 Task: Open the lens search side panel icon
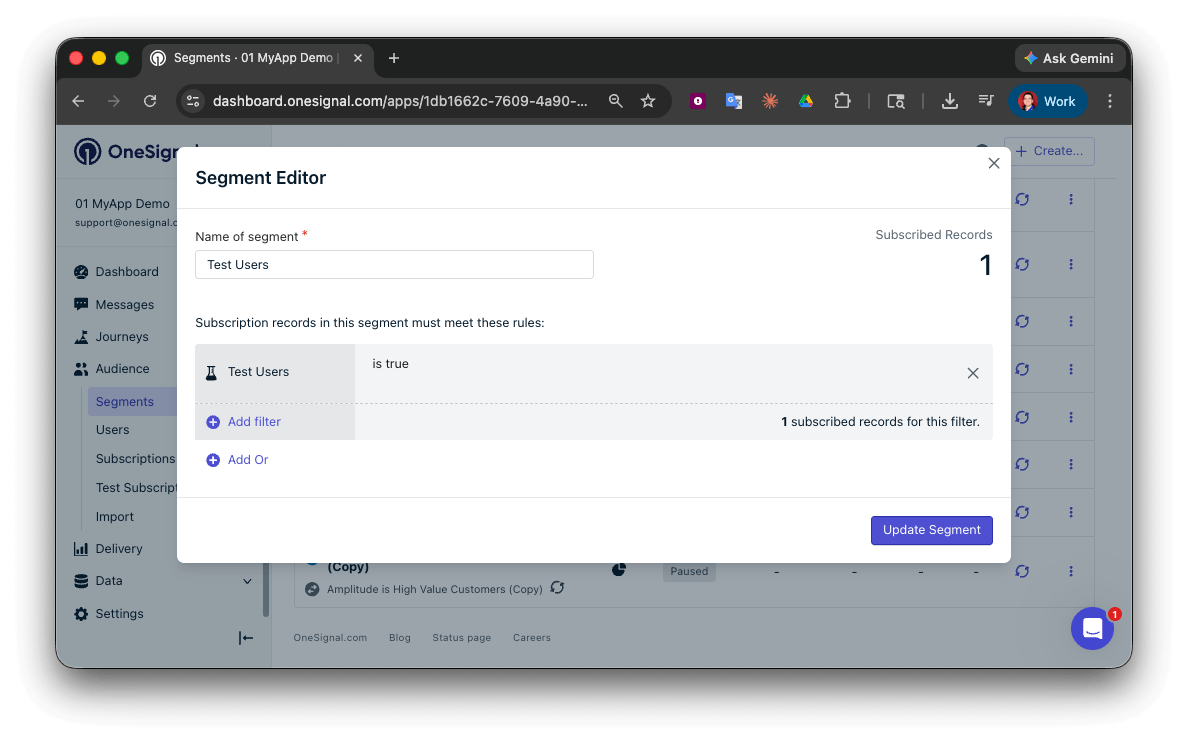(x=896, y=101)
